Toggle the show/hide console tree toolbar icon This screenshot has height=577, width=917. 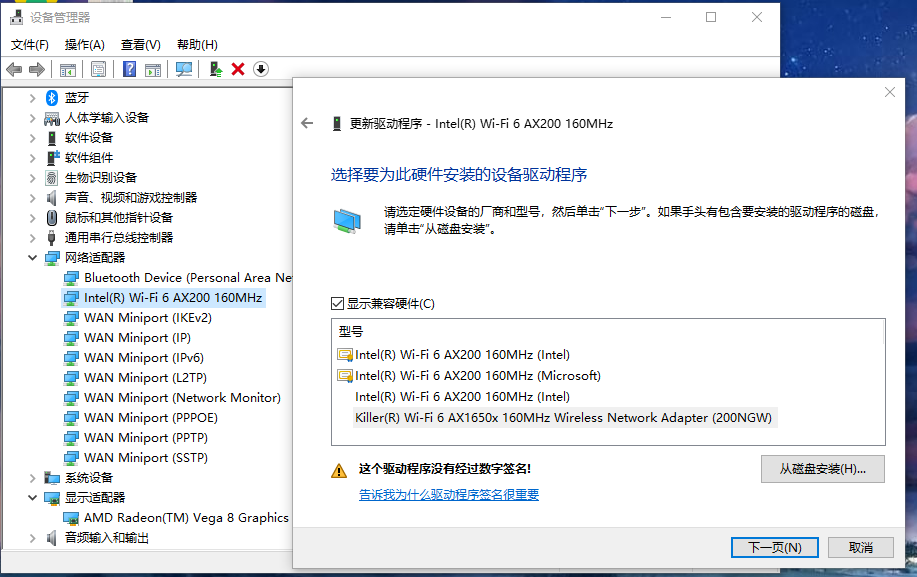(68, 70)
